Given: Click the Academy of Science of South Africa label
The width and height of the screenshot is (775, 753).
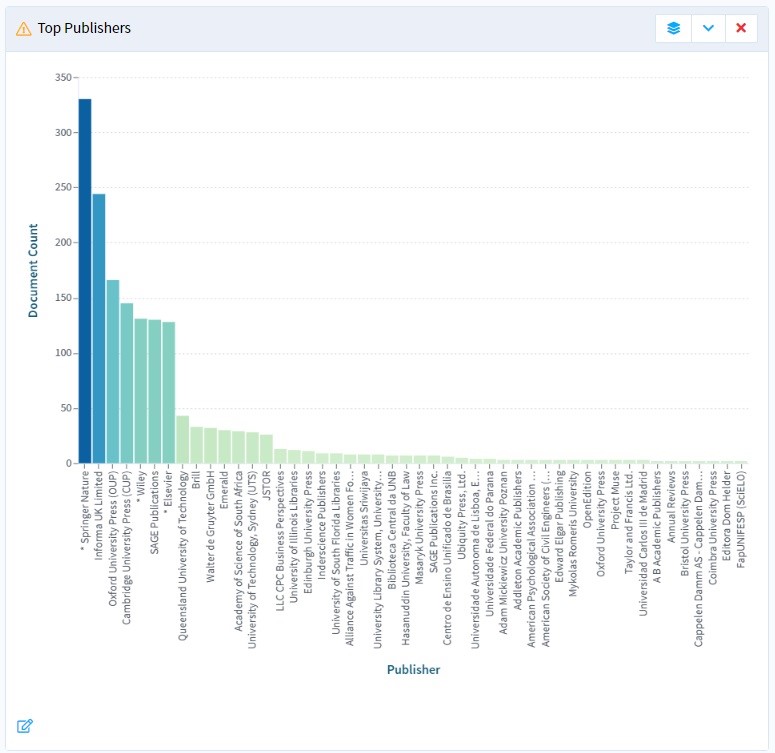Looking at the screenshot, I should coord(238,550).
